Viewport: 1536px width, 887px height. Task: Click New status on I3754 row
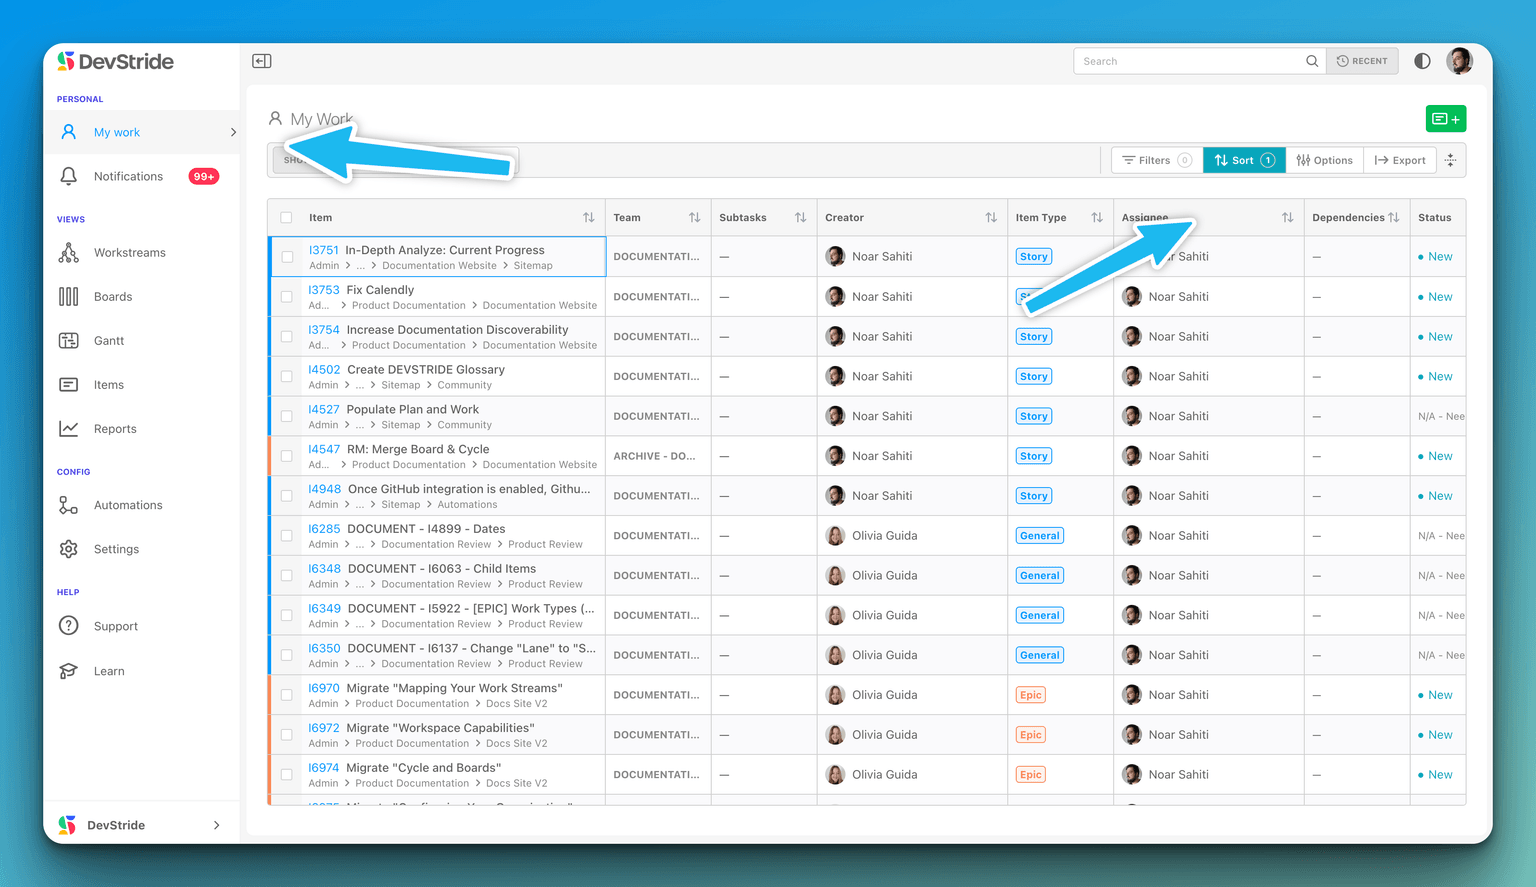[x=1436, y=337]
